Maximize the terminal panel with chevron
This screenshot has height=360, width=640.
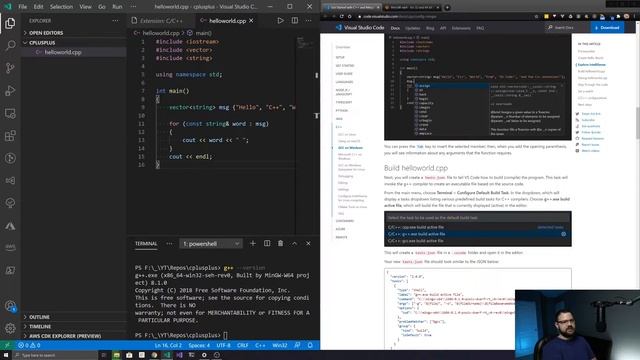294,243
